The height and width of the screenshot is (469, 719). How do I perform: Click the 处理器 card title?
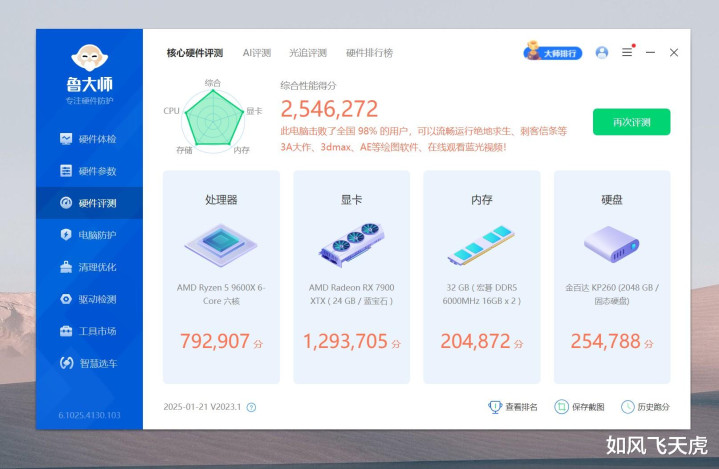pos(221,200)
